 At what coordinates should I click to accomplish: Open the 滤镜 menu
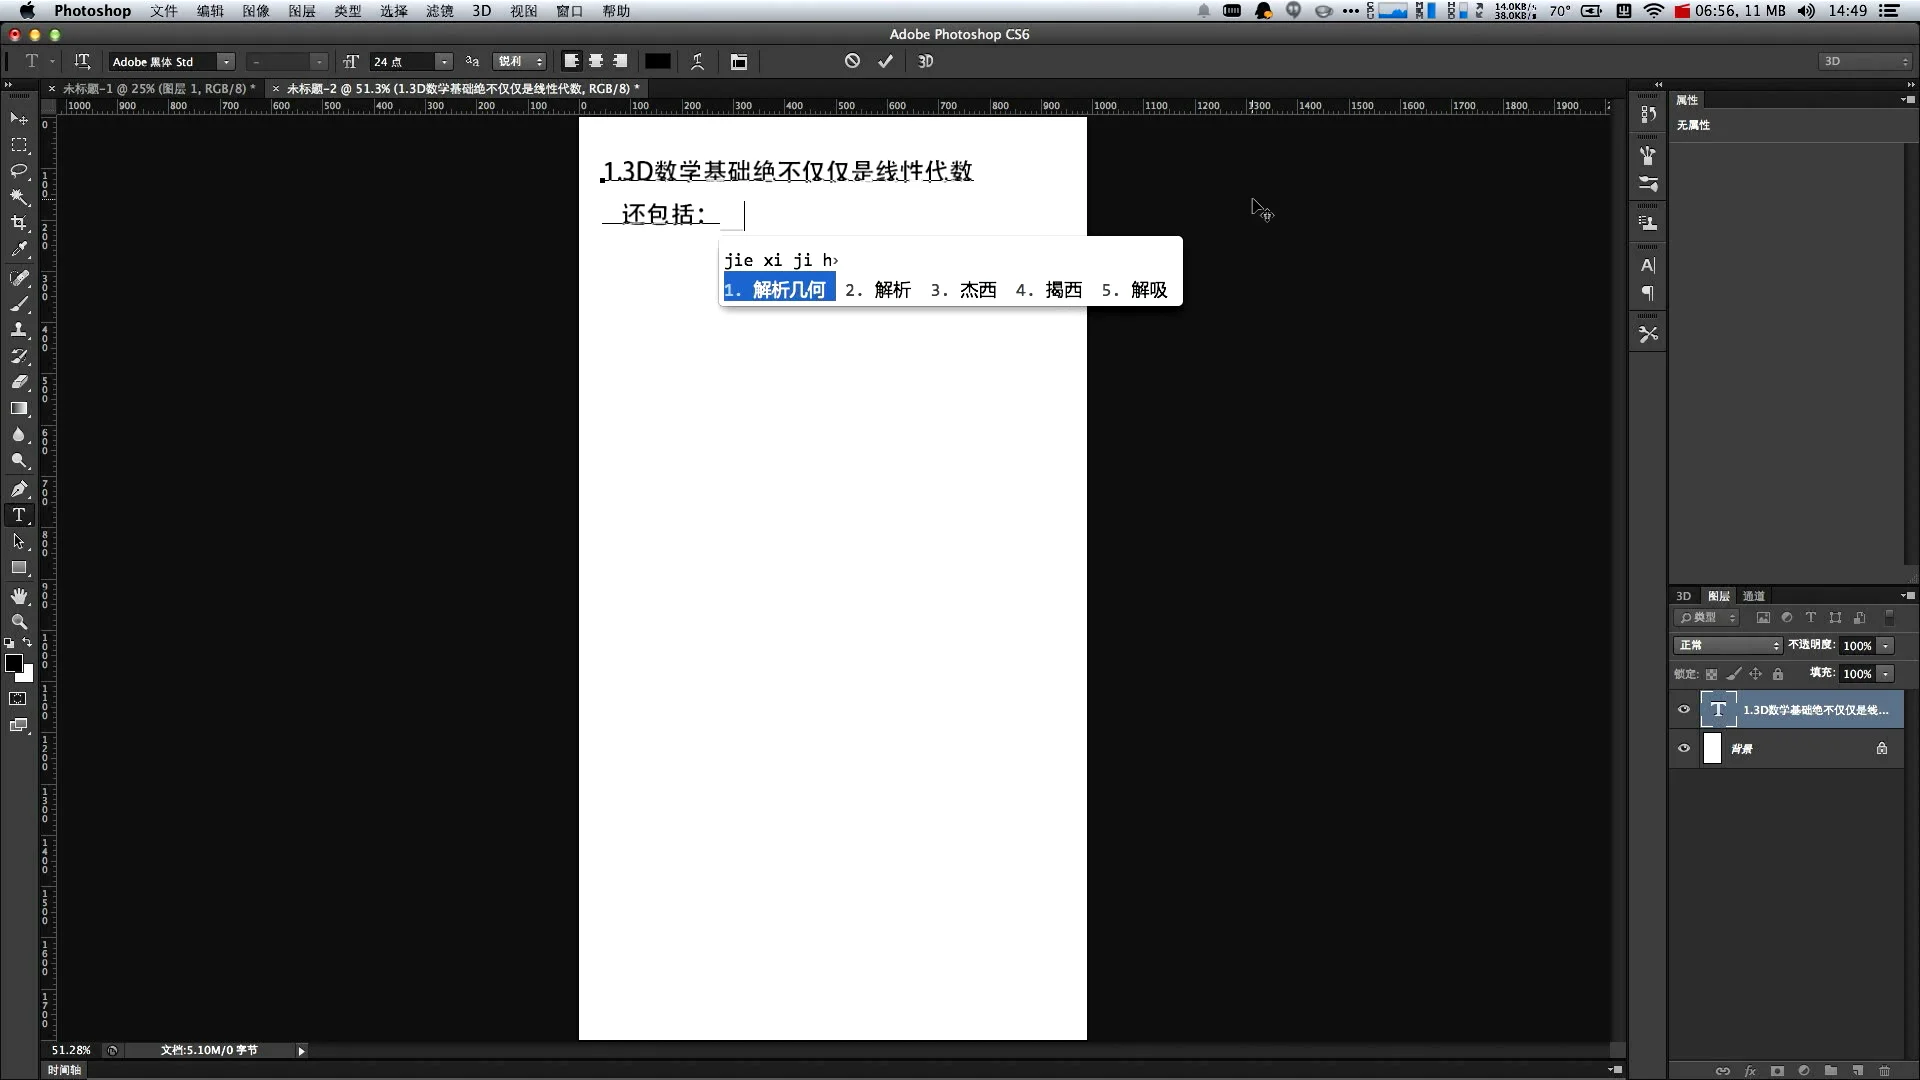pos(440,11)
